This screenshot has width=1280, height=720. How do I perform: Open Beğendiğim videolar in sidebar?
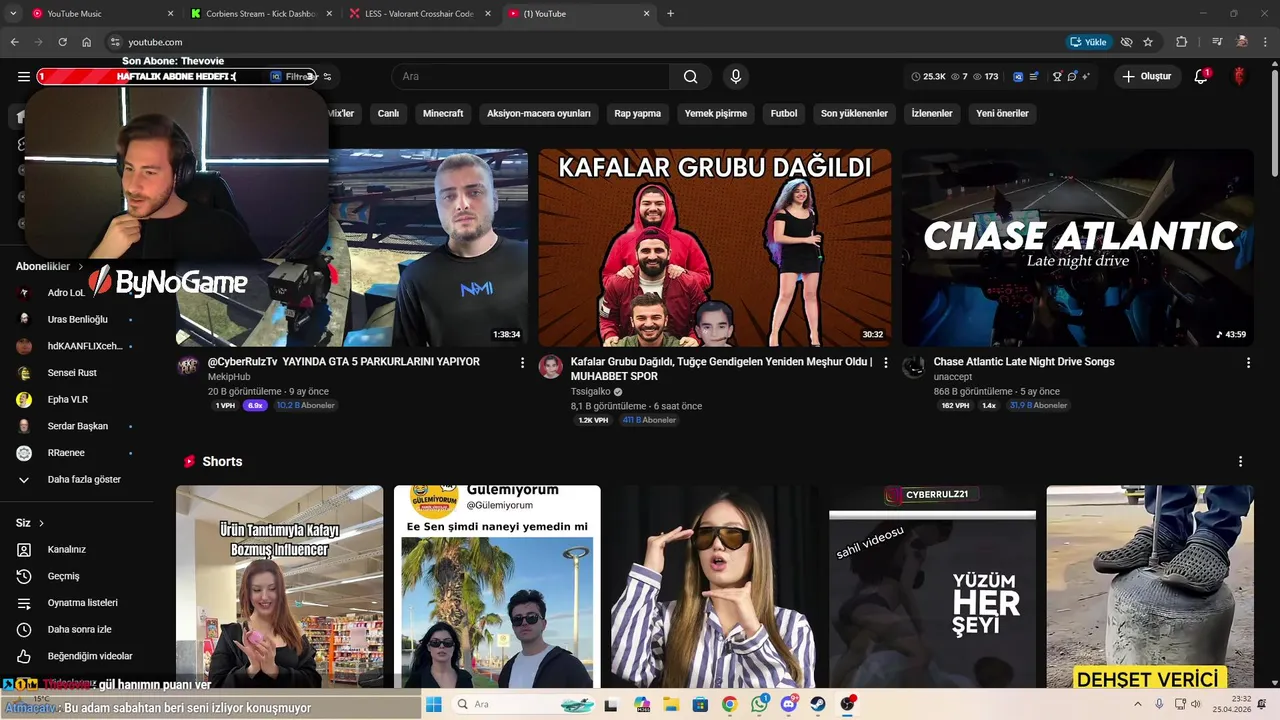(76, 656)
